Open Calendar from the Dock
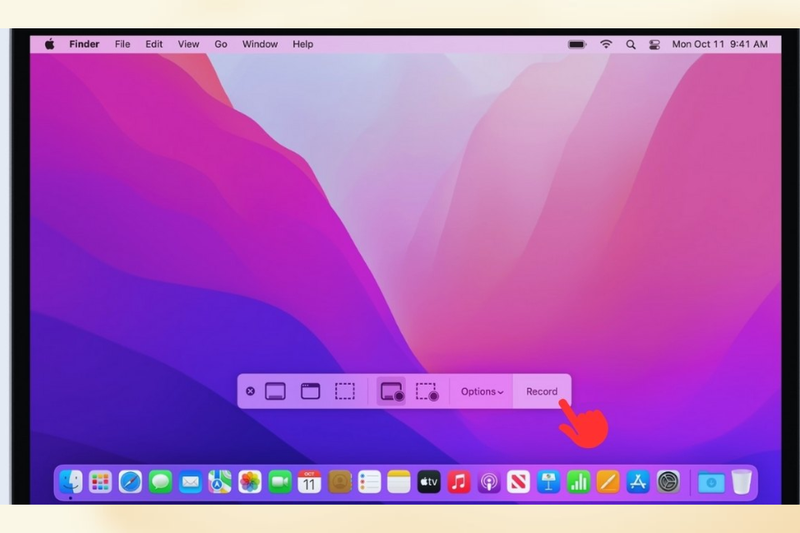800x533 pixels. coord(309,482)
